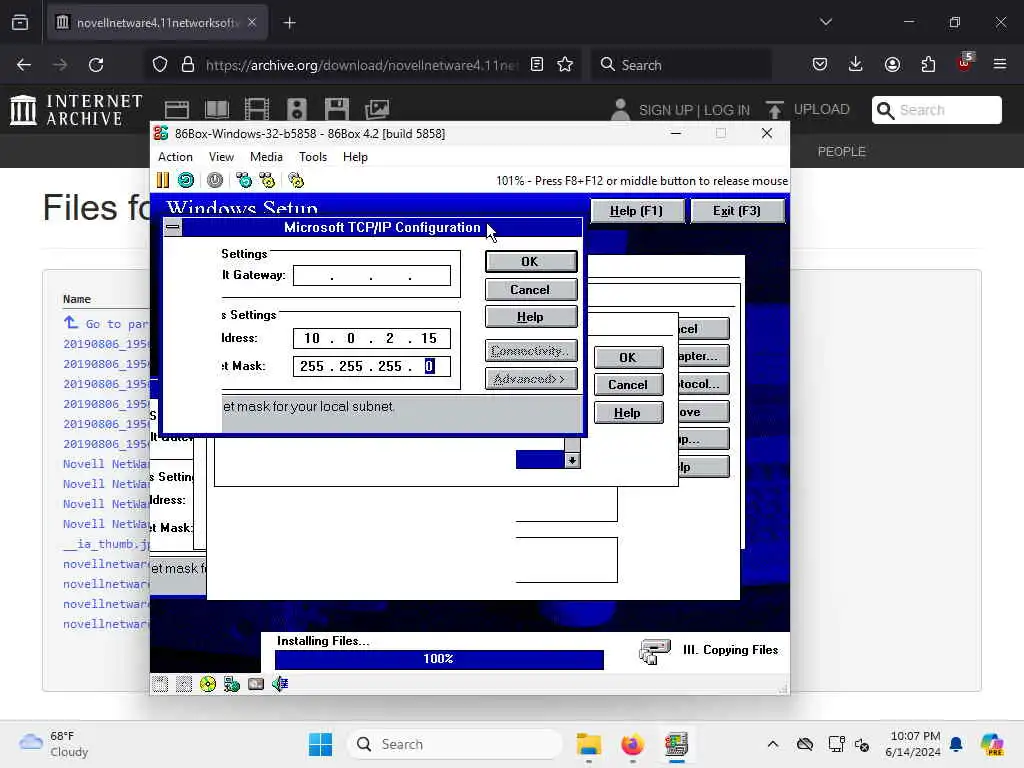This screenshot has height=768, width=1024.
Task: Click the sound speaker icon in 86Box status bar
Action: 280,684
